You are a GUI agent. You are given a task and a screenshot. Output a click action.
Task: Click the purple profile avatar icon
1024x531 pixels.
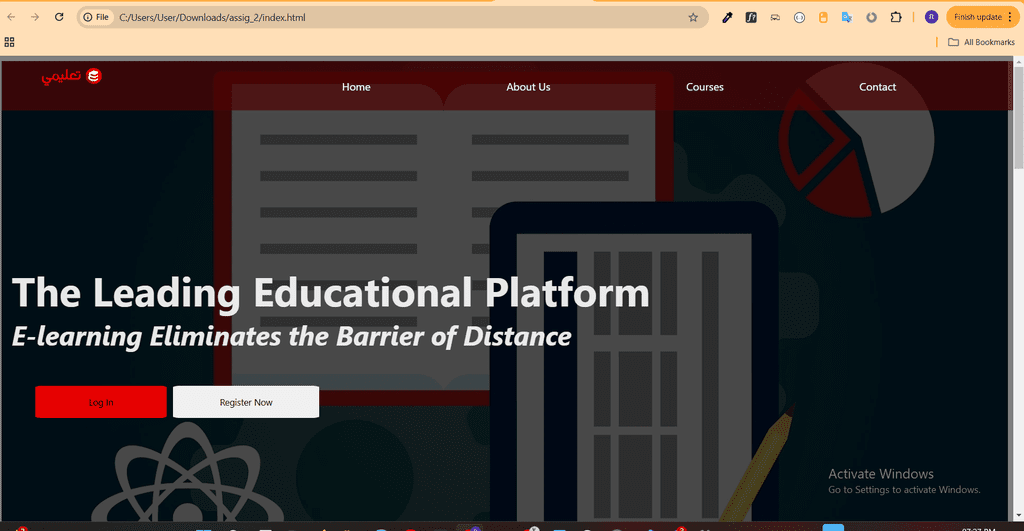pos(932,17)
